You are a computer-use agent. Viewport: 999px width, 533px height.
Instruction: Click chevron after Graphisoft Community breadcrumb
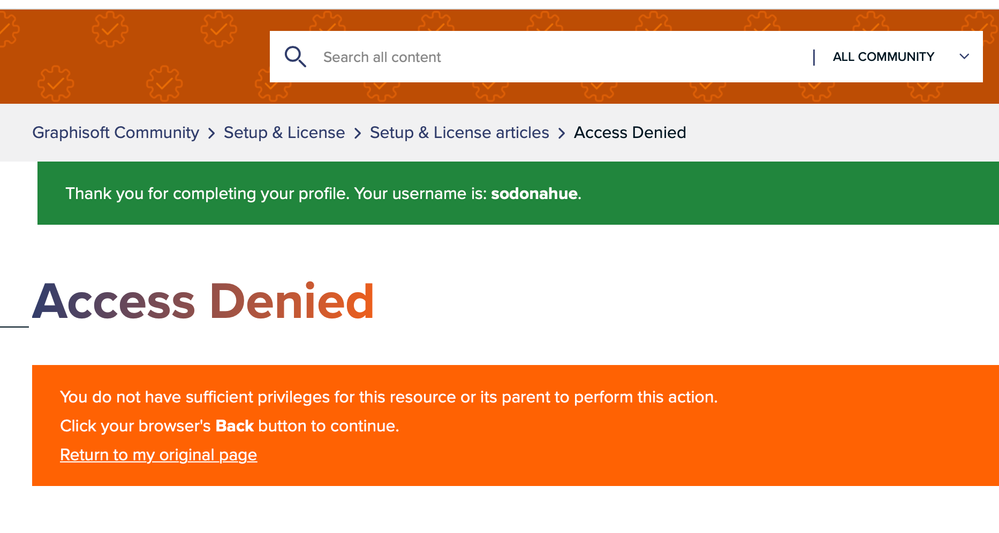point(211,133)
